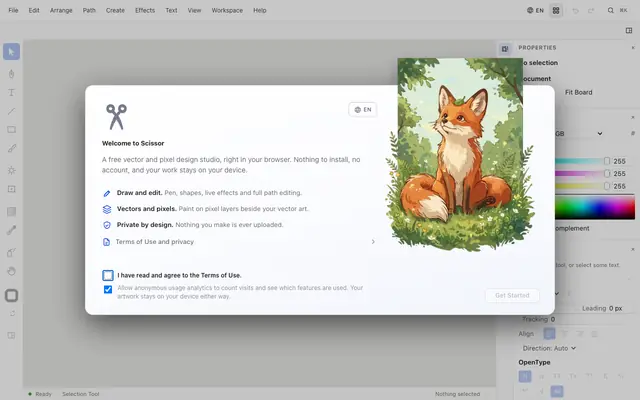Open the Help menu
The width and height of the screenshot is (640, 400).
pos(260,11)
